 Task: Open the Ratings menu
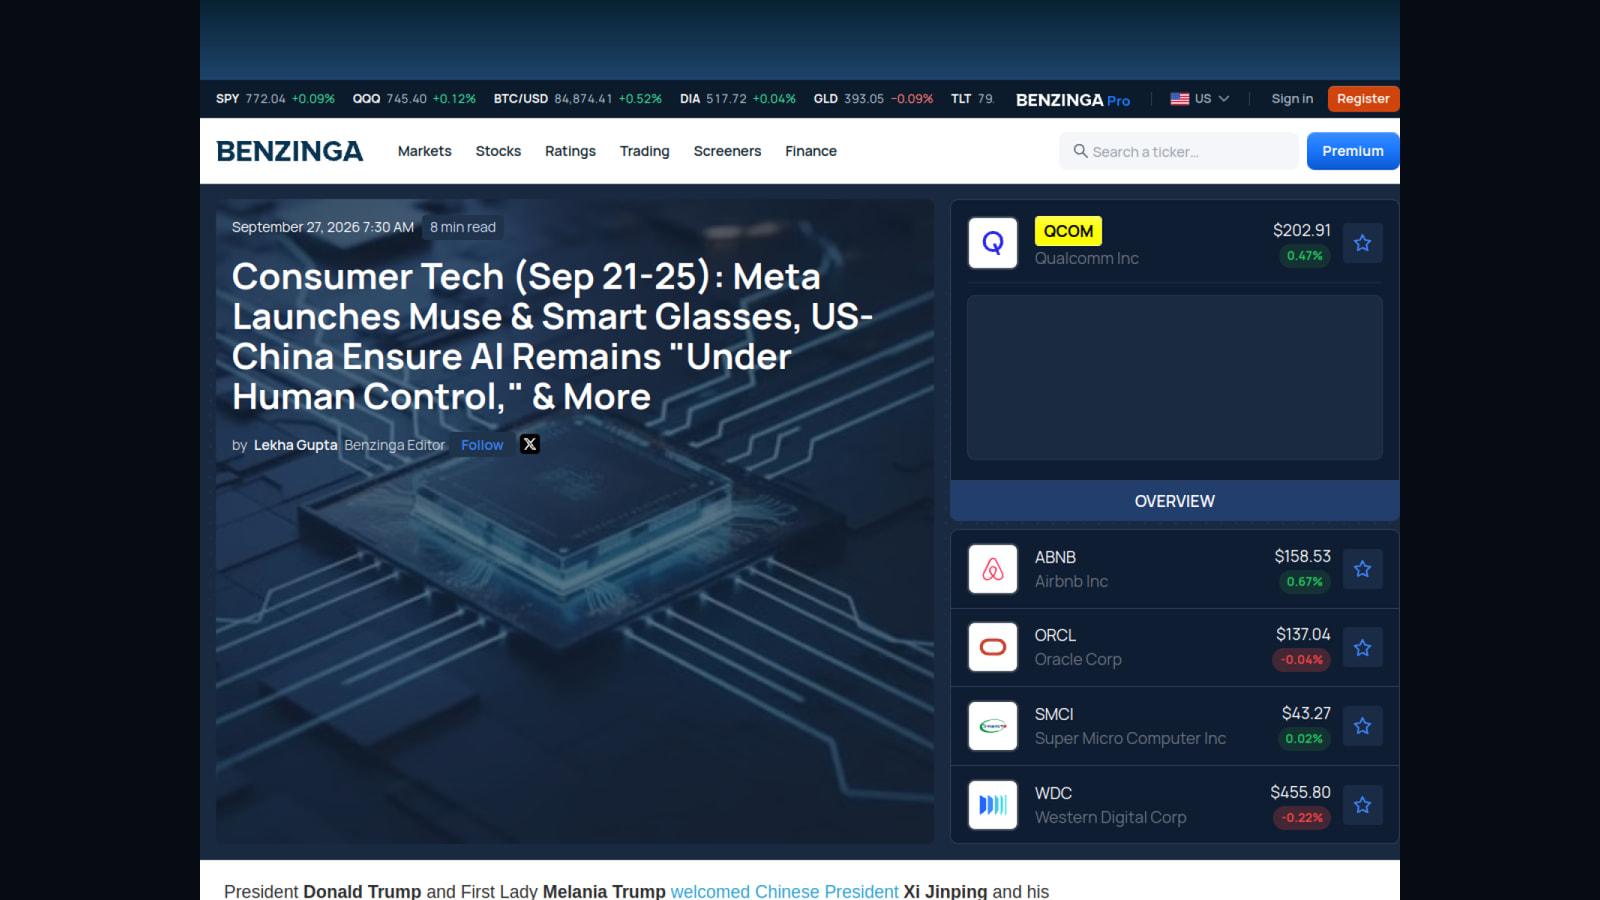point(570,151)
